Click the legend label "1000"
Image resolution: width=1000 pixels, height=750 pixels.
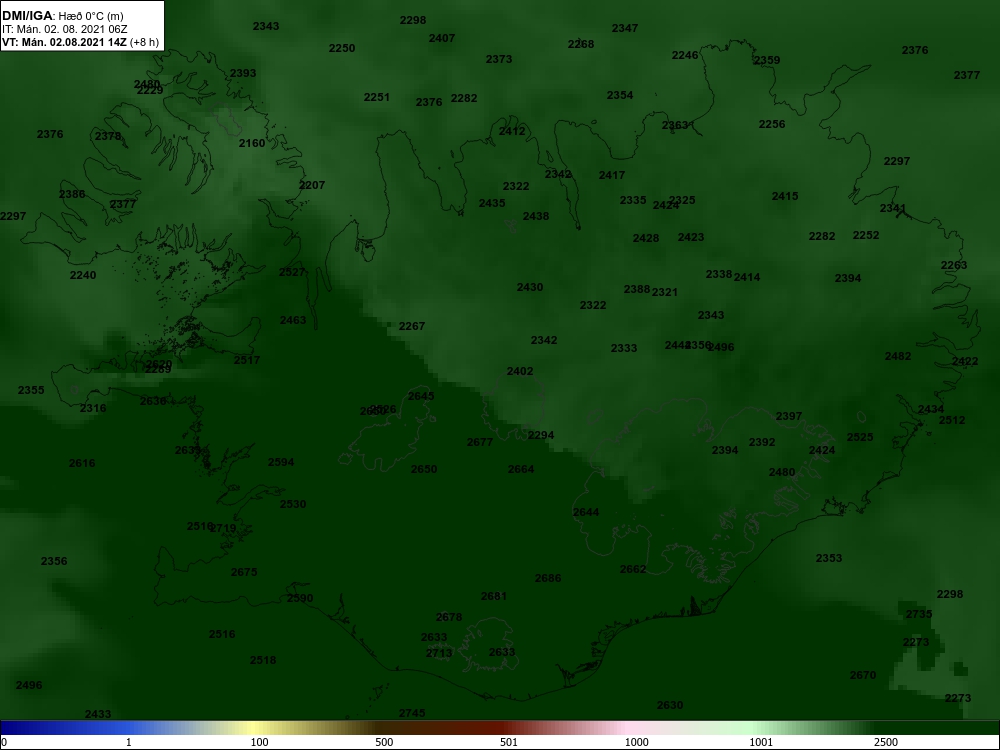(x=636, y=742)
